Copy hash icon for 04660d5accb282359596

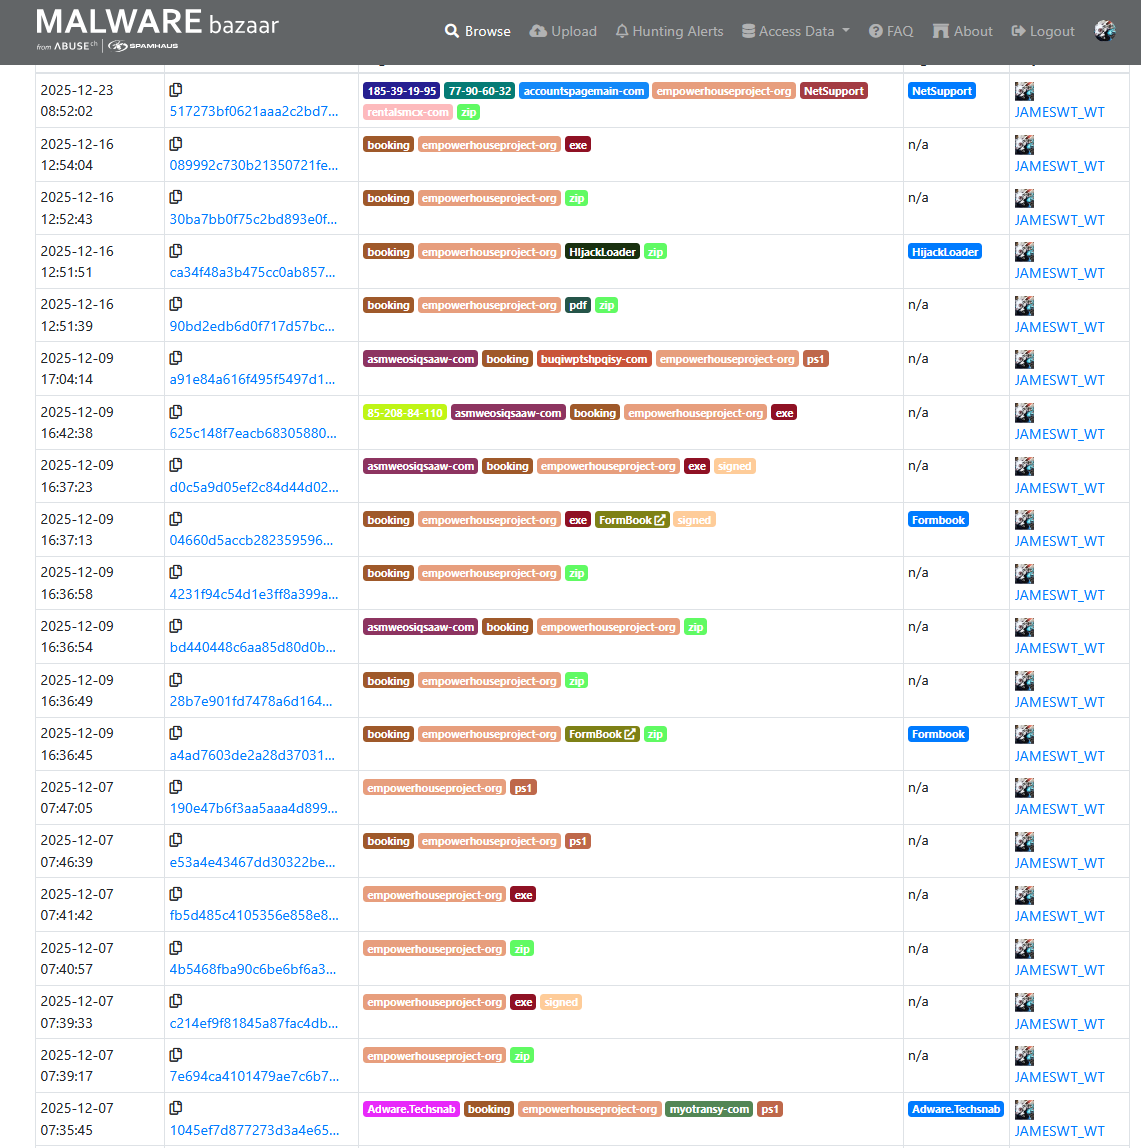coord(176,518)
